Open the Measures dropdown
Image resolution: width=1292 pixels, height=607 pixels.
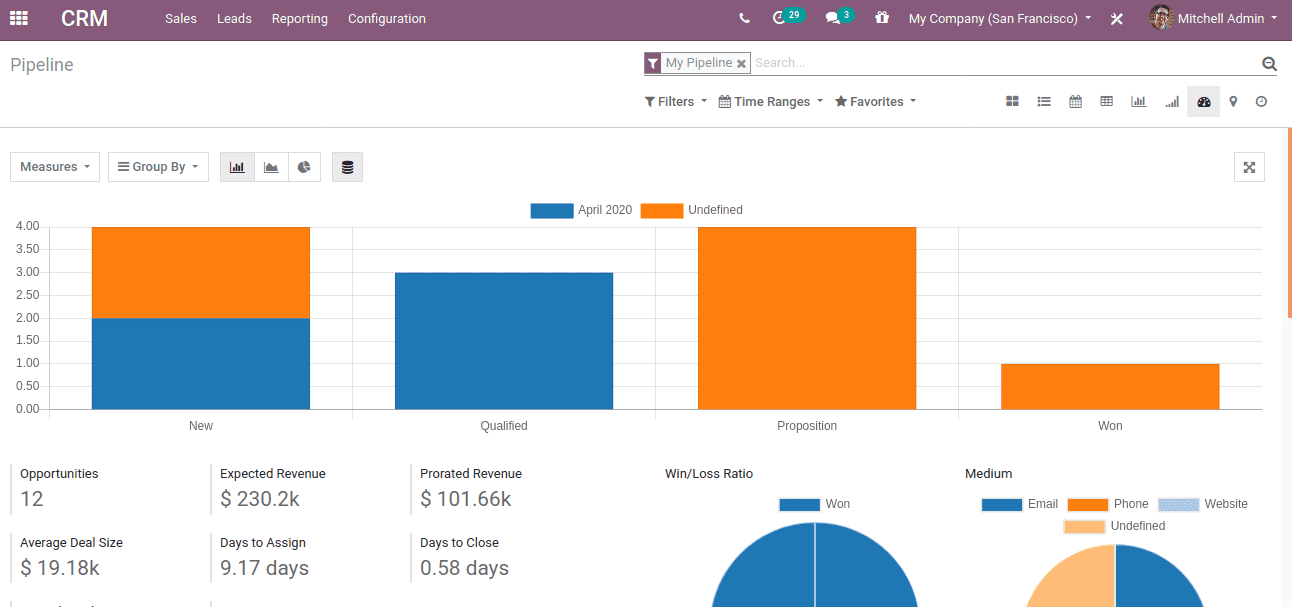[55, 167]
